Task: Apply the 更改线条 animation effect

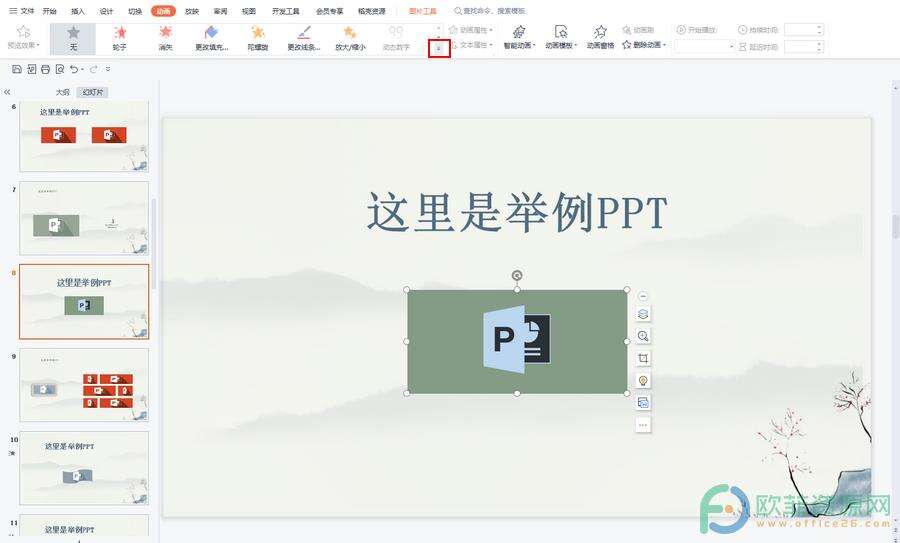Action: 304,38
